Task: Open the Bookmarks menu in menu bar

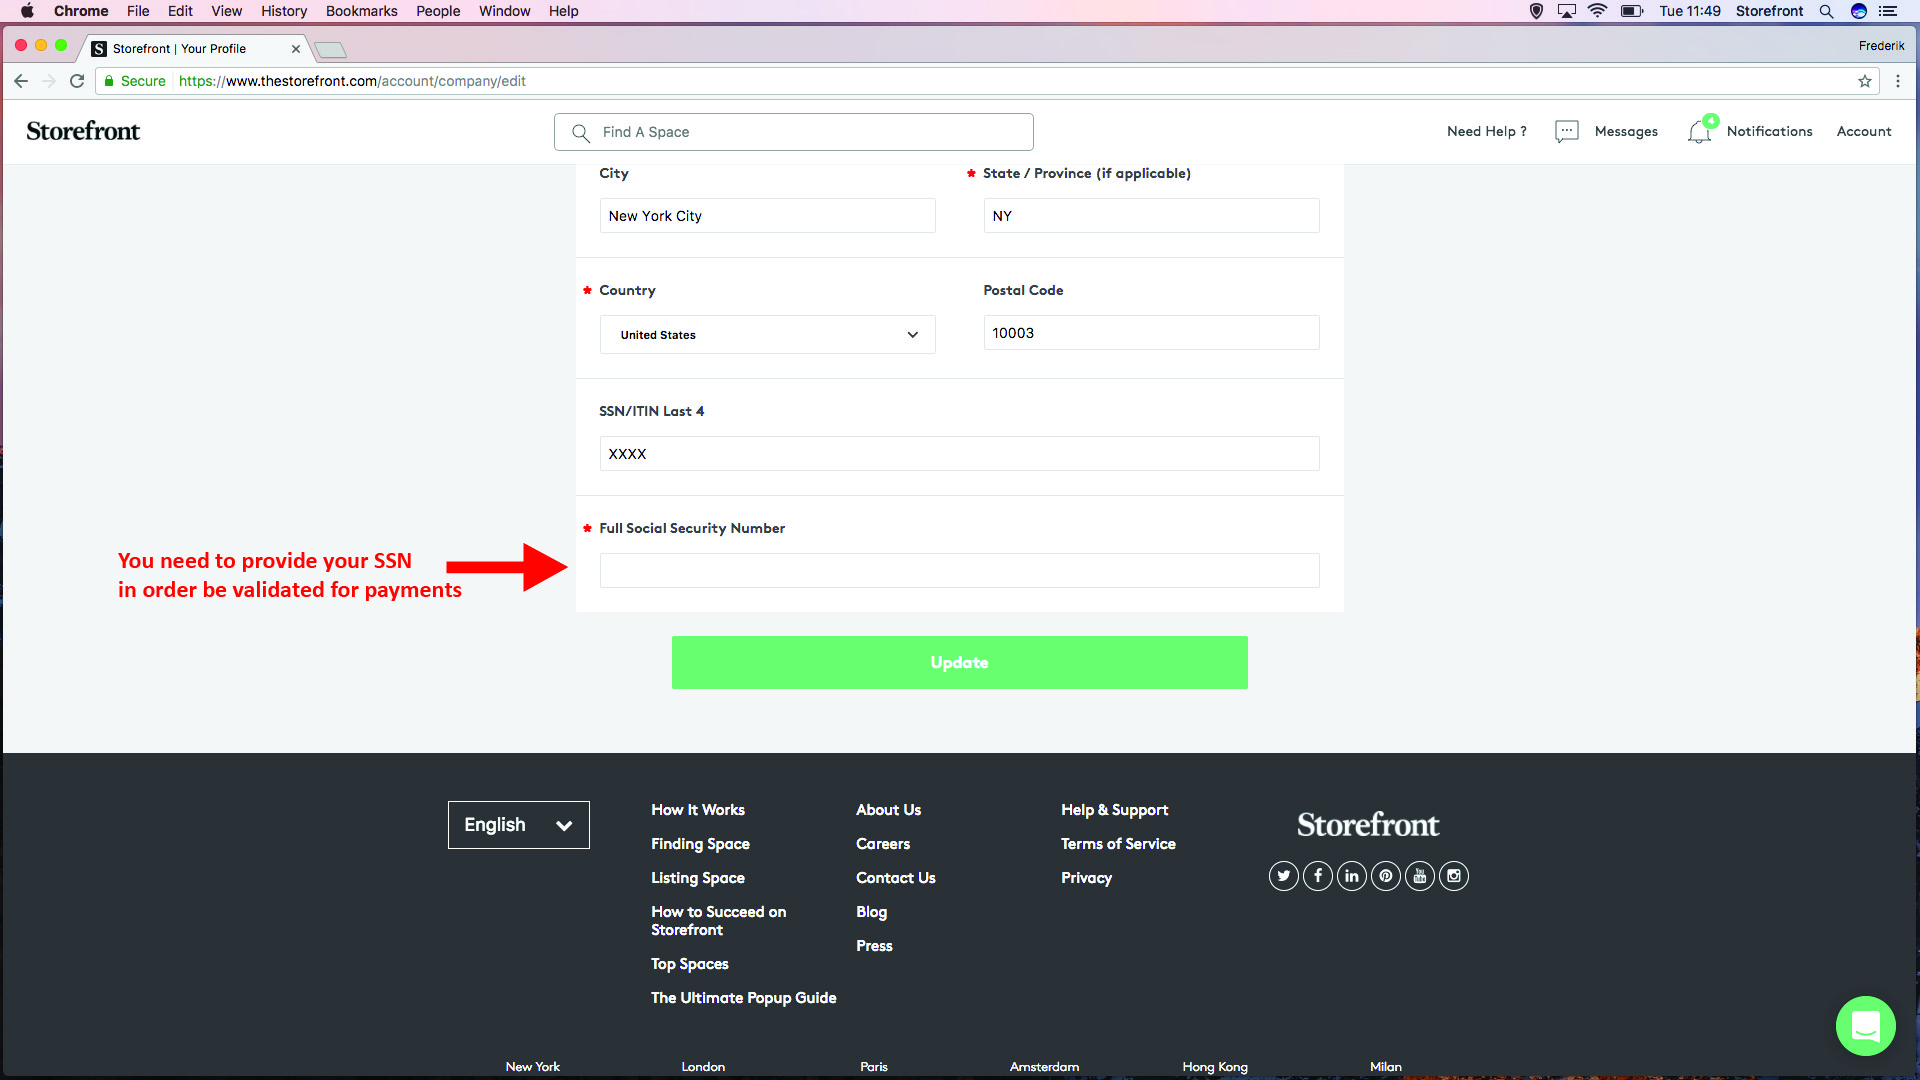Action: point(361,11)
